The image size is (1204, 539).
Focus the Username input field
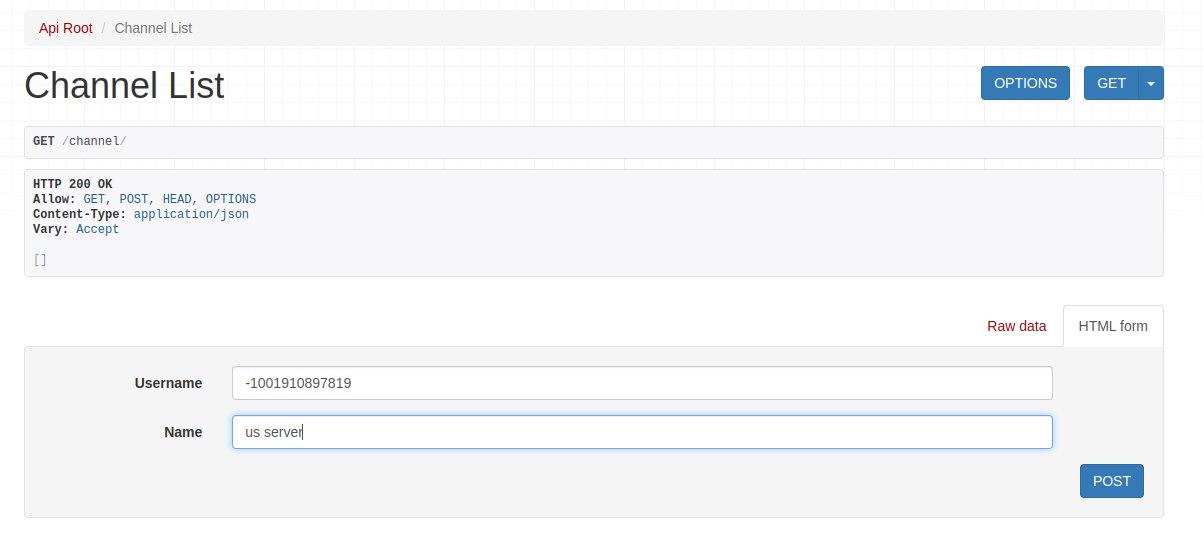[642, 383]
